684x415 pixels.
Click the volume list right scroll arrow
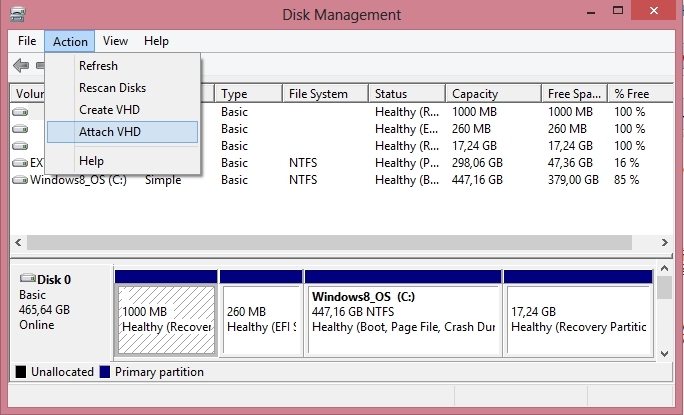pos(664,242)
